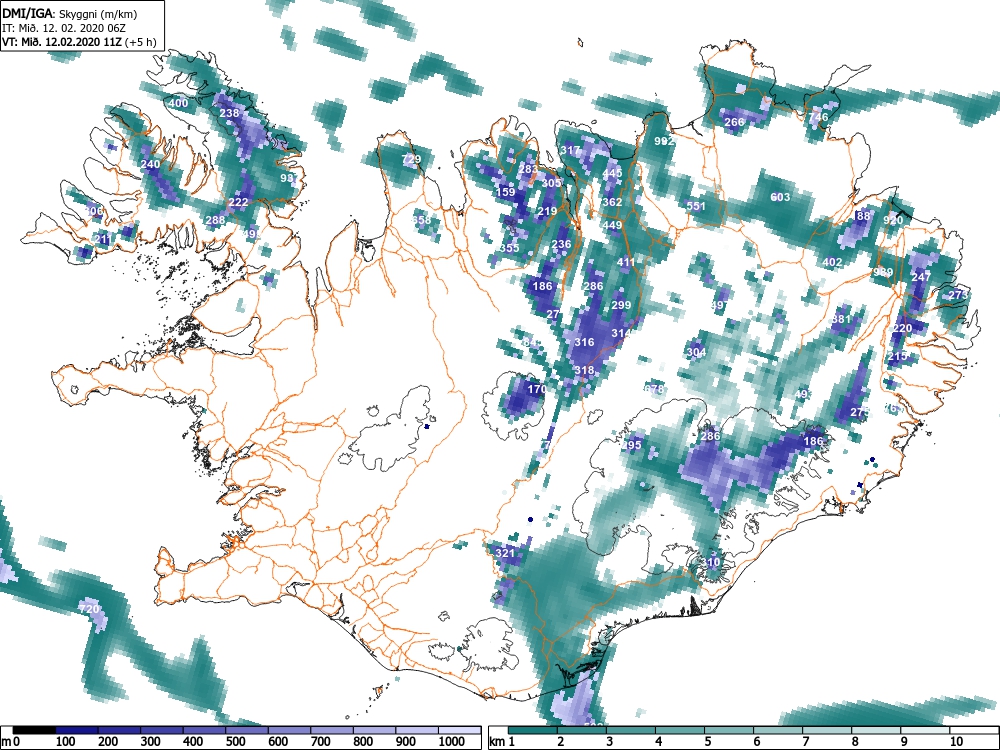This screenshot has width=1000, height=750.
Task: Click the 'DMI/IGA: Skyggni (m/km)' title text
Action: 70,14
